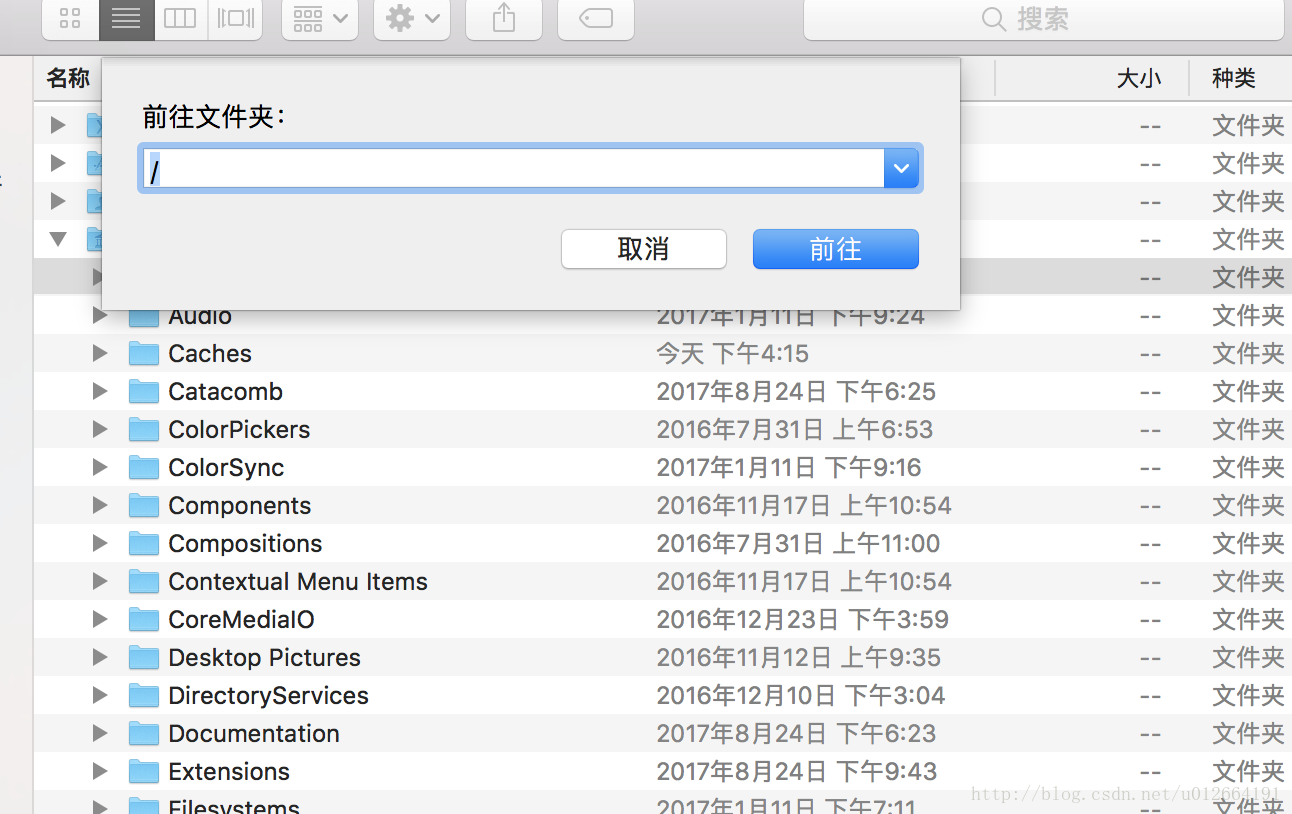Click the 前往文件夹 path input field
The width and height of the screenshot is (1292, 814).
512,169
